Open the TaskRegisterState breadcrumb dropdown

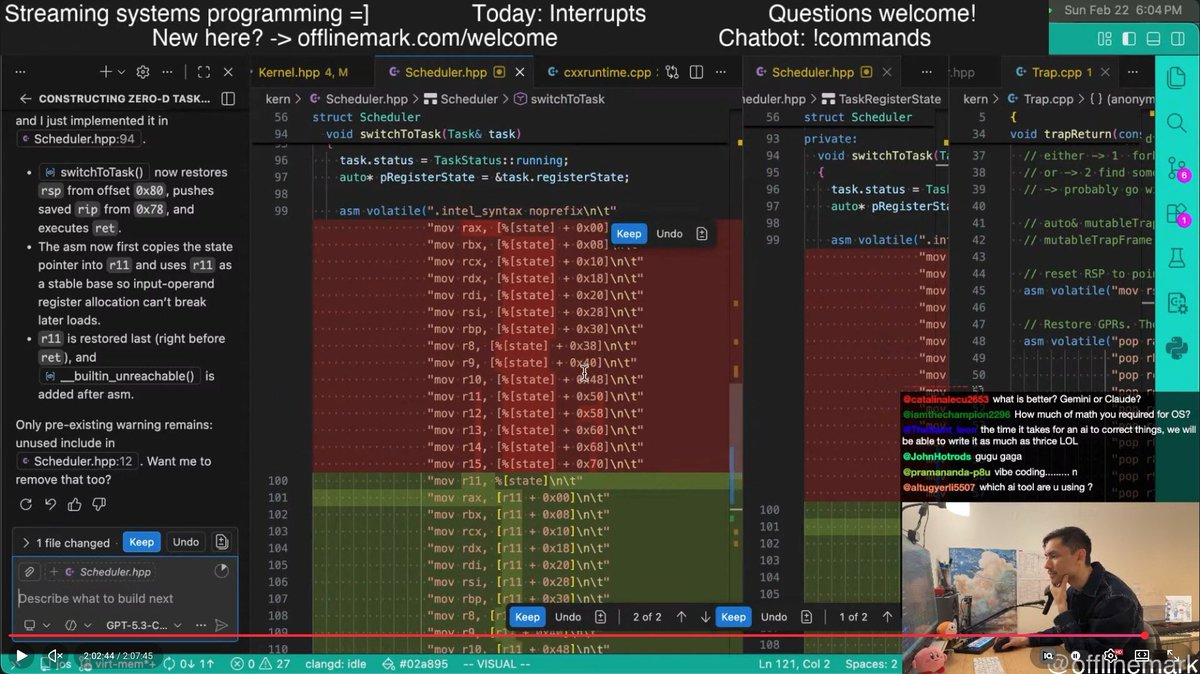881,99
